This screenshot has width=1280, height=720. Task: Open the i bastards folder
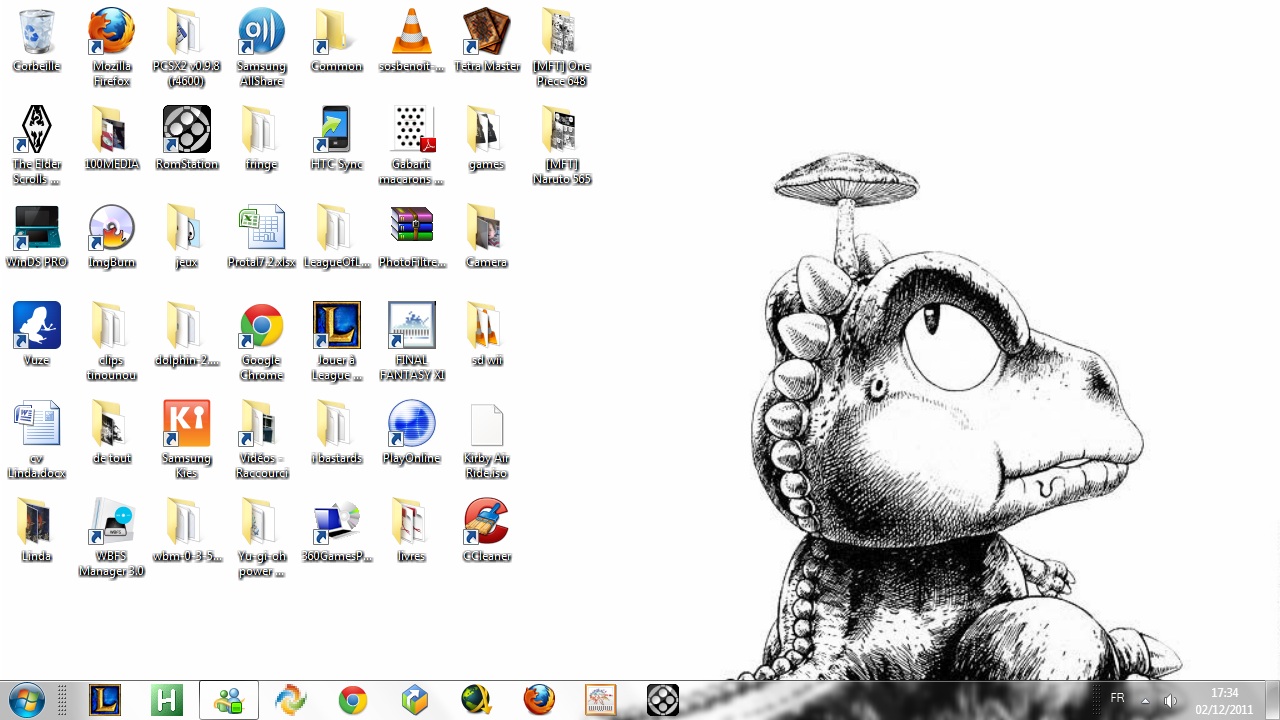[x=337, y=432]
